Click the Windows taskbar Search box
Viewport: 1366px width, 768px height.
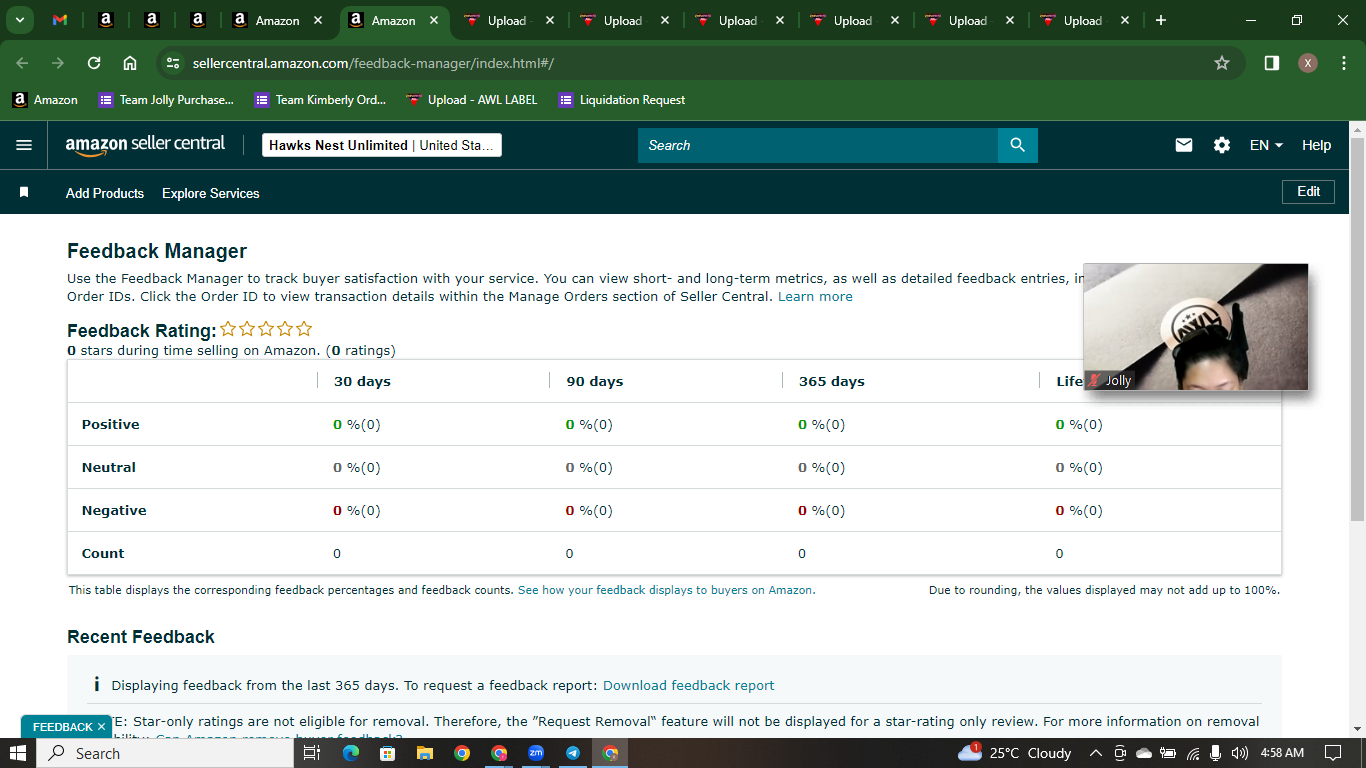pyautogui.click(x=166, y=753)
